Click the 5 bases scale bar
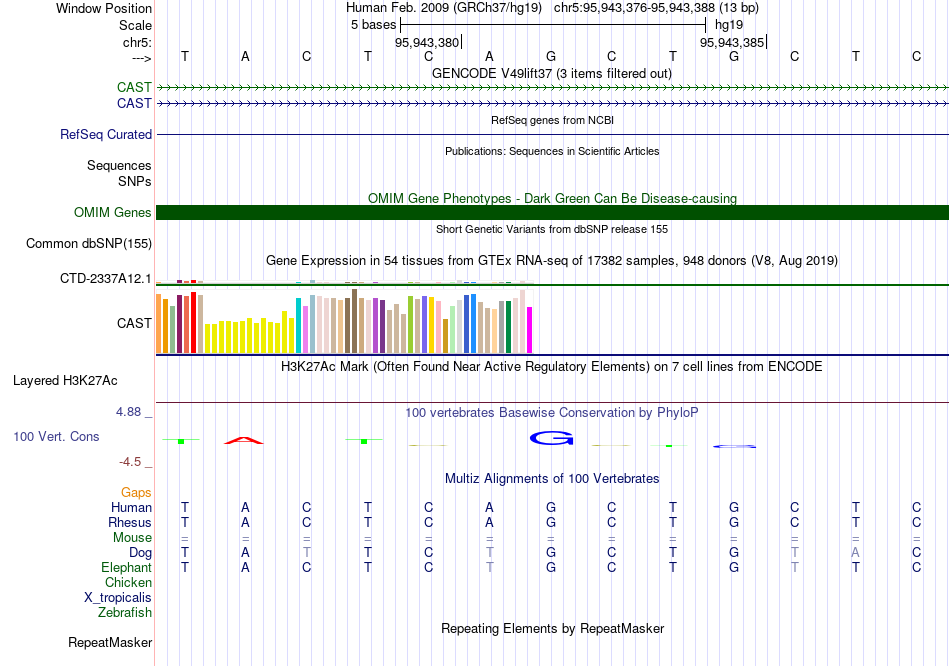Viewport: 950px width, 666px height. (553, 25)
